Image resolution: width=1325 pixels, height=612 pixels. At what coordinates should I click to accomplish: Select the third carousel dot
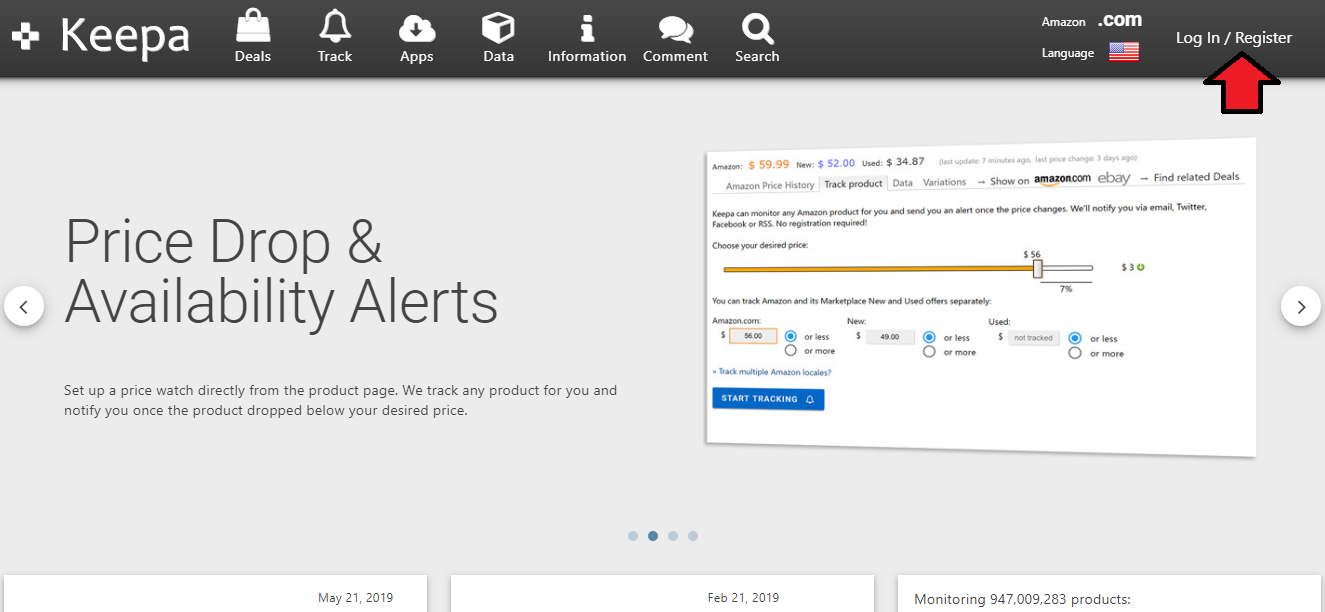(x=673, y=536)
